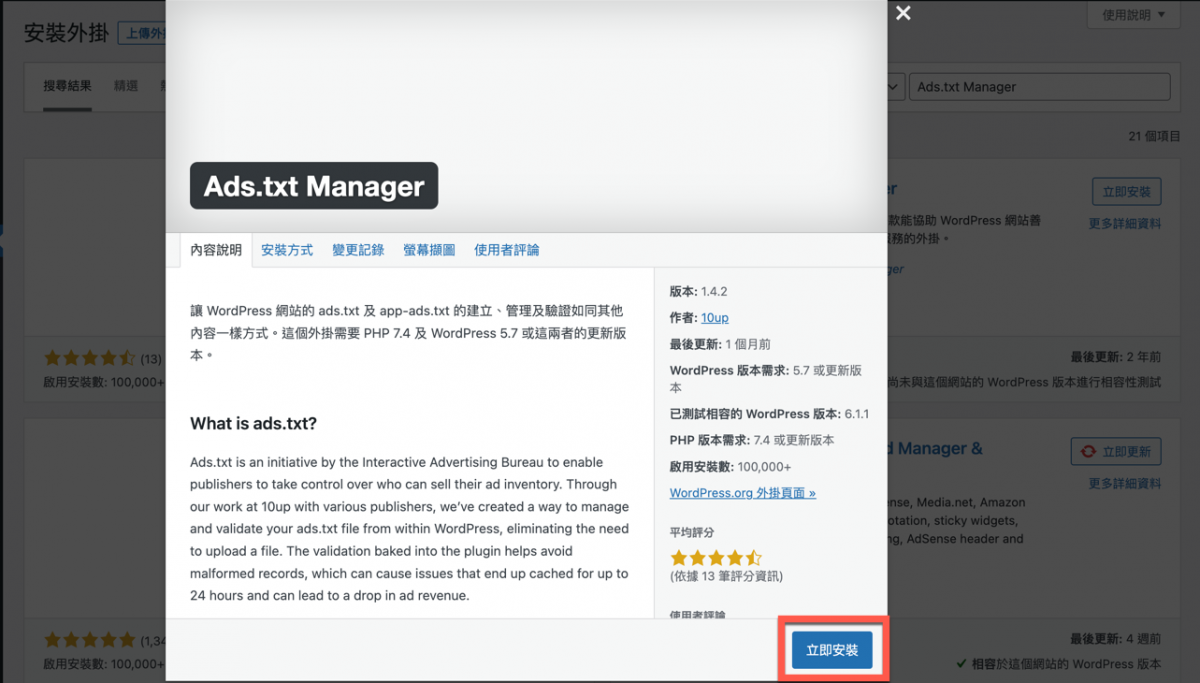Open the 使用者評論 tab
Viewport: 1200px width, 683px height.
[x=507, y=250]
